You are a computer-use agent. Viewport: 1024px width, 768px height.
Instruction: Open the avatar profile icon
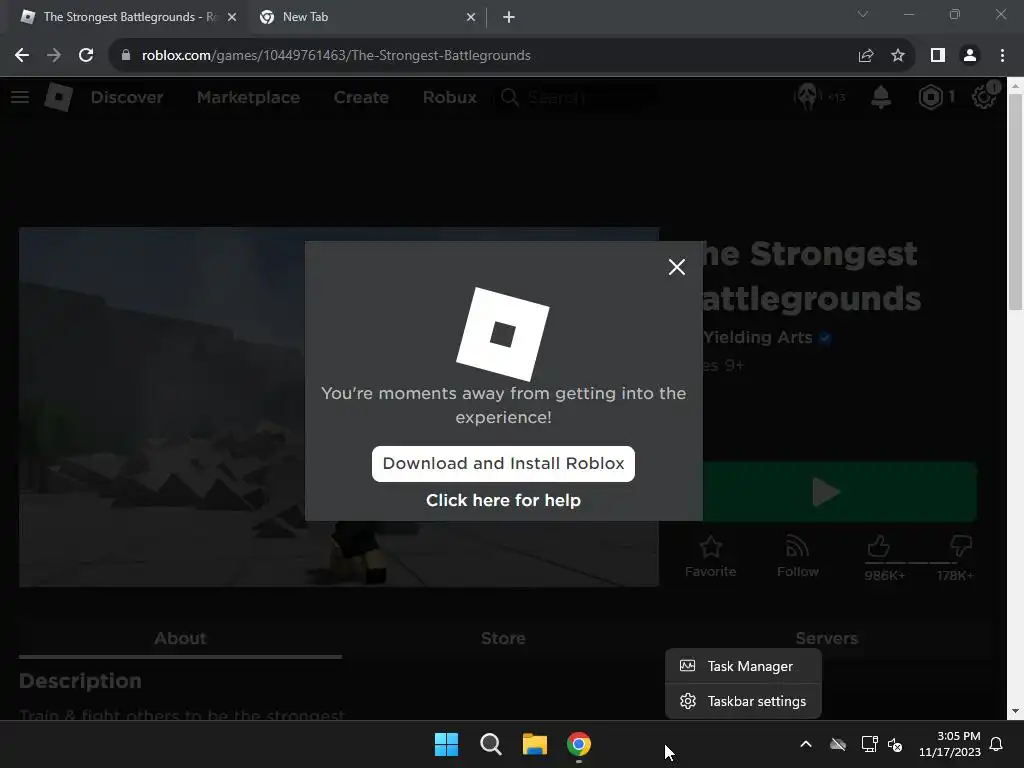[808, 97]
